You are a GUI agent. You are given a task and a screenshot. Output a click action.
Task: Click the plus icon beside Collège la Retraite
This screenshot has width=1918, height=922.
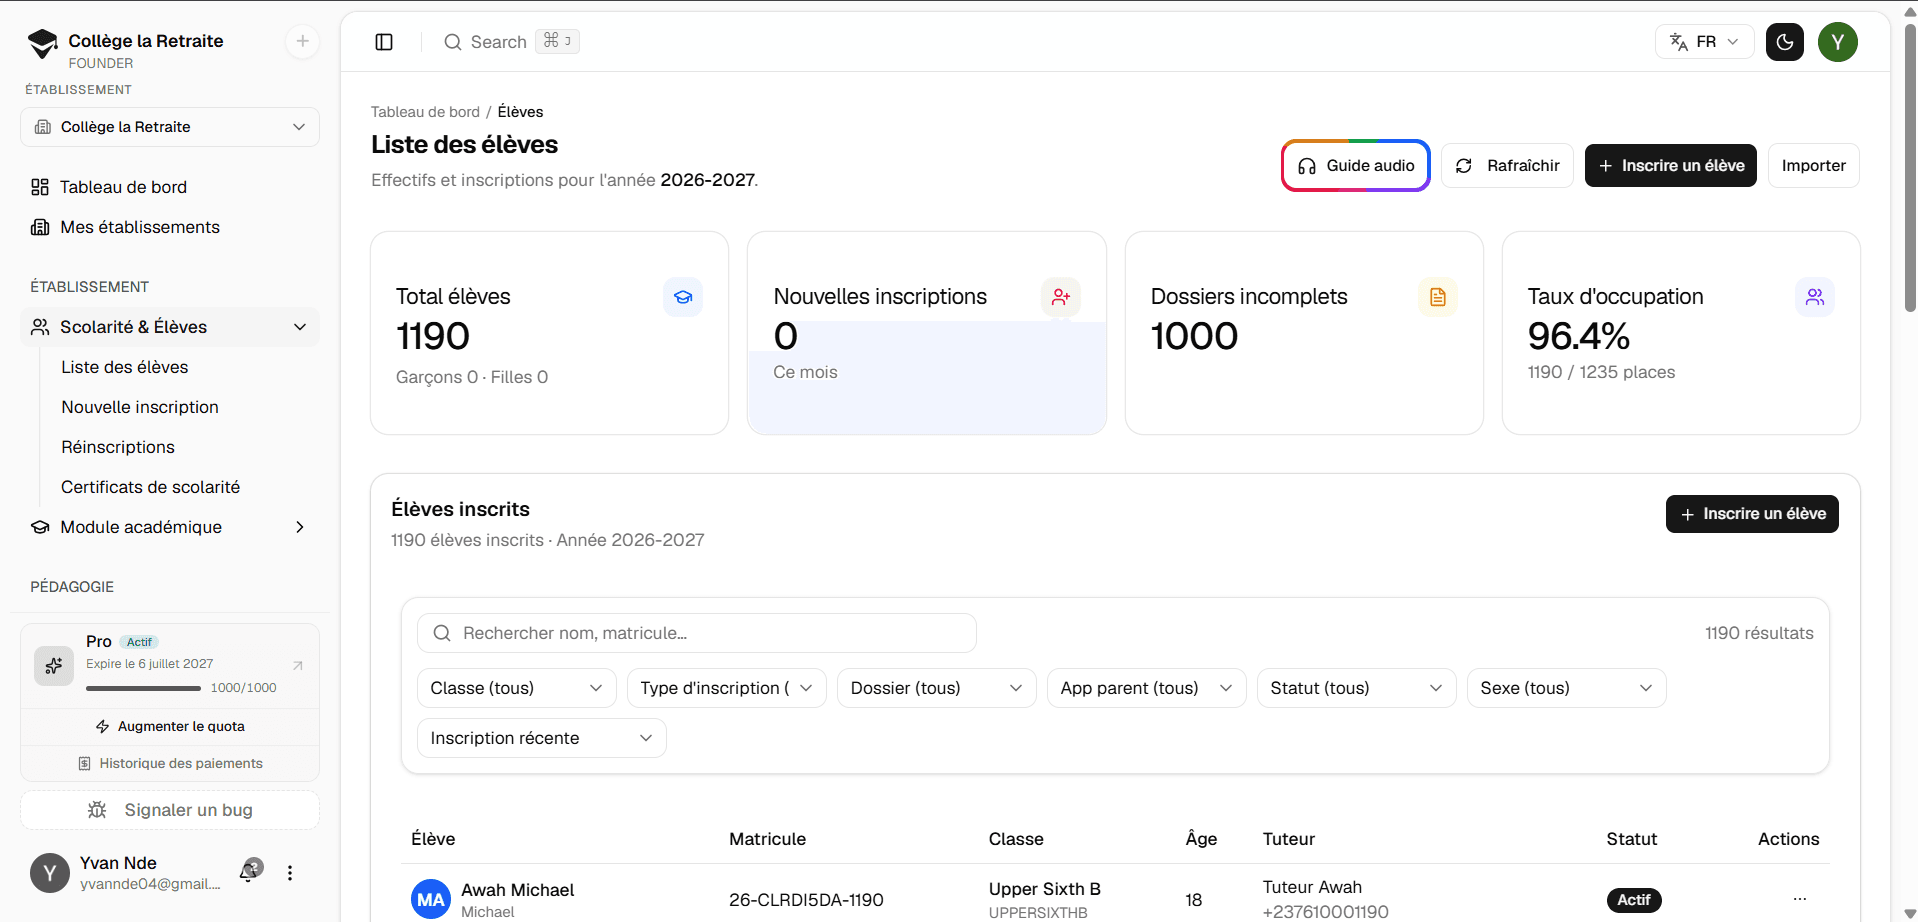303,41
